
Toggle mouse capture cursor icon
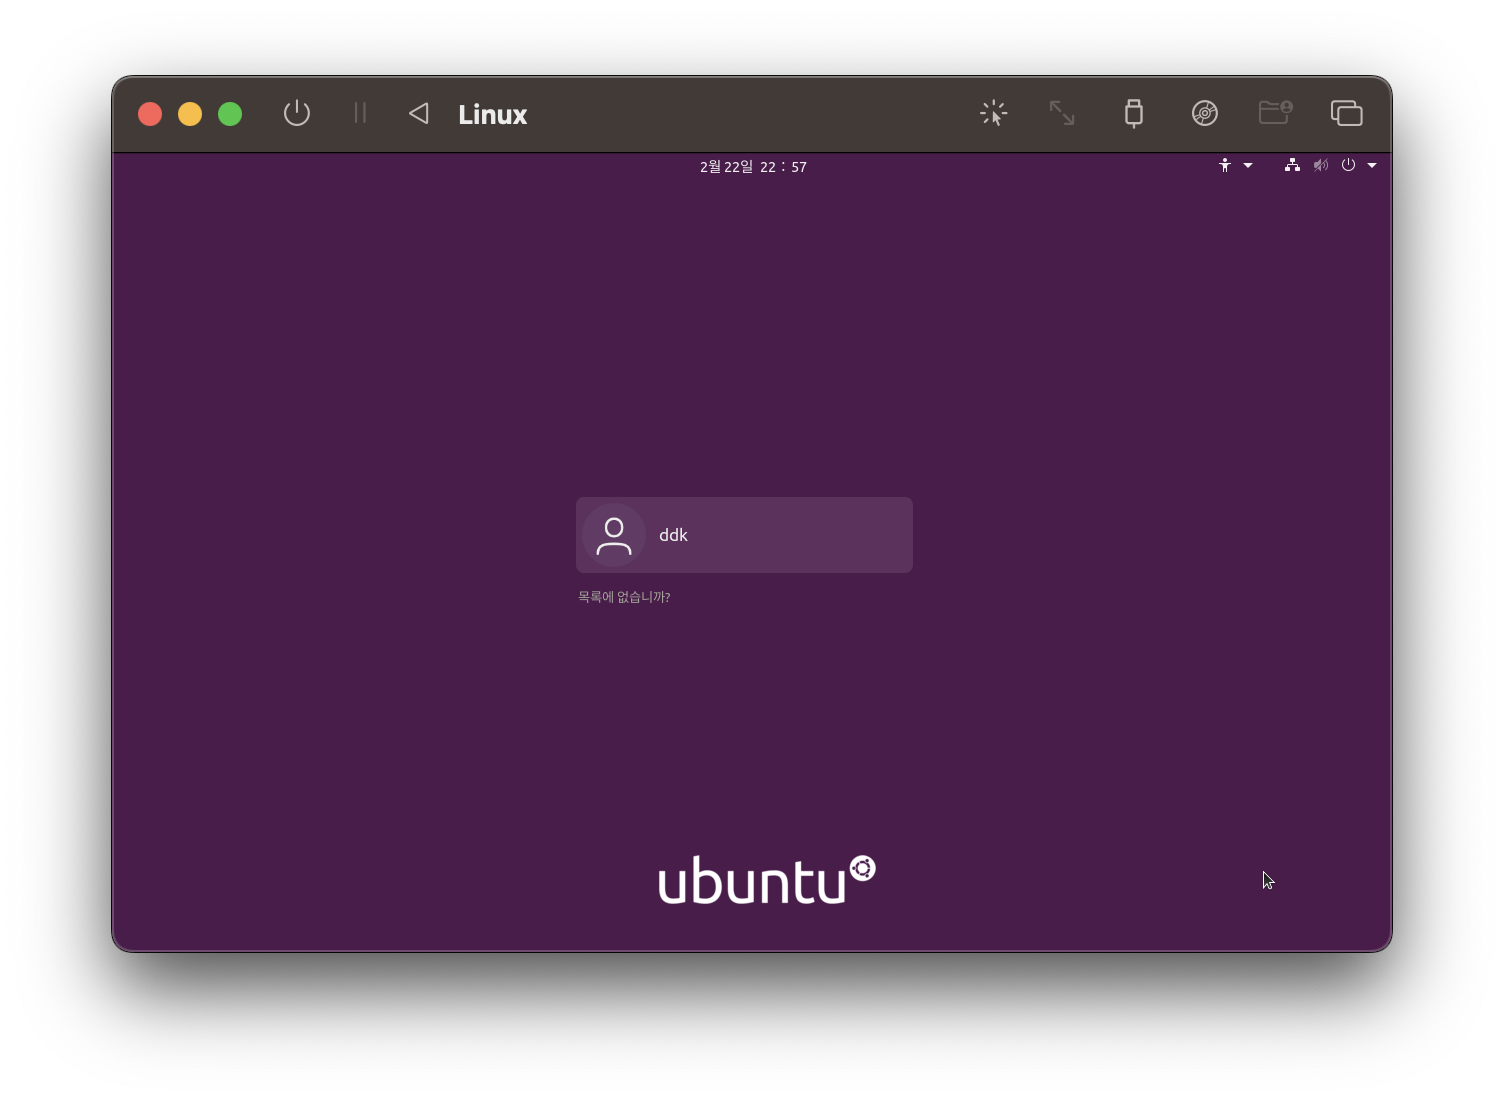993,113
